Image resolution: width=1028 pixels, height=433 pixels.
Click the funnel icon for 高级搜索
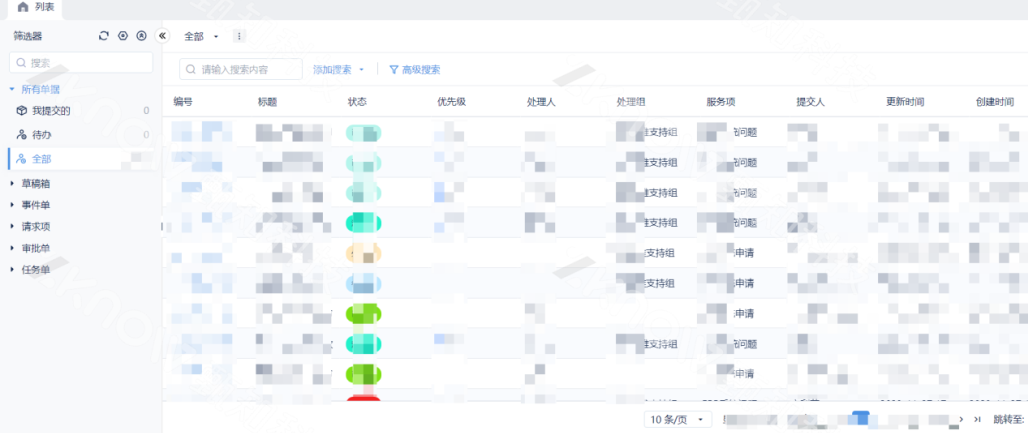394,70
